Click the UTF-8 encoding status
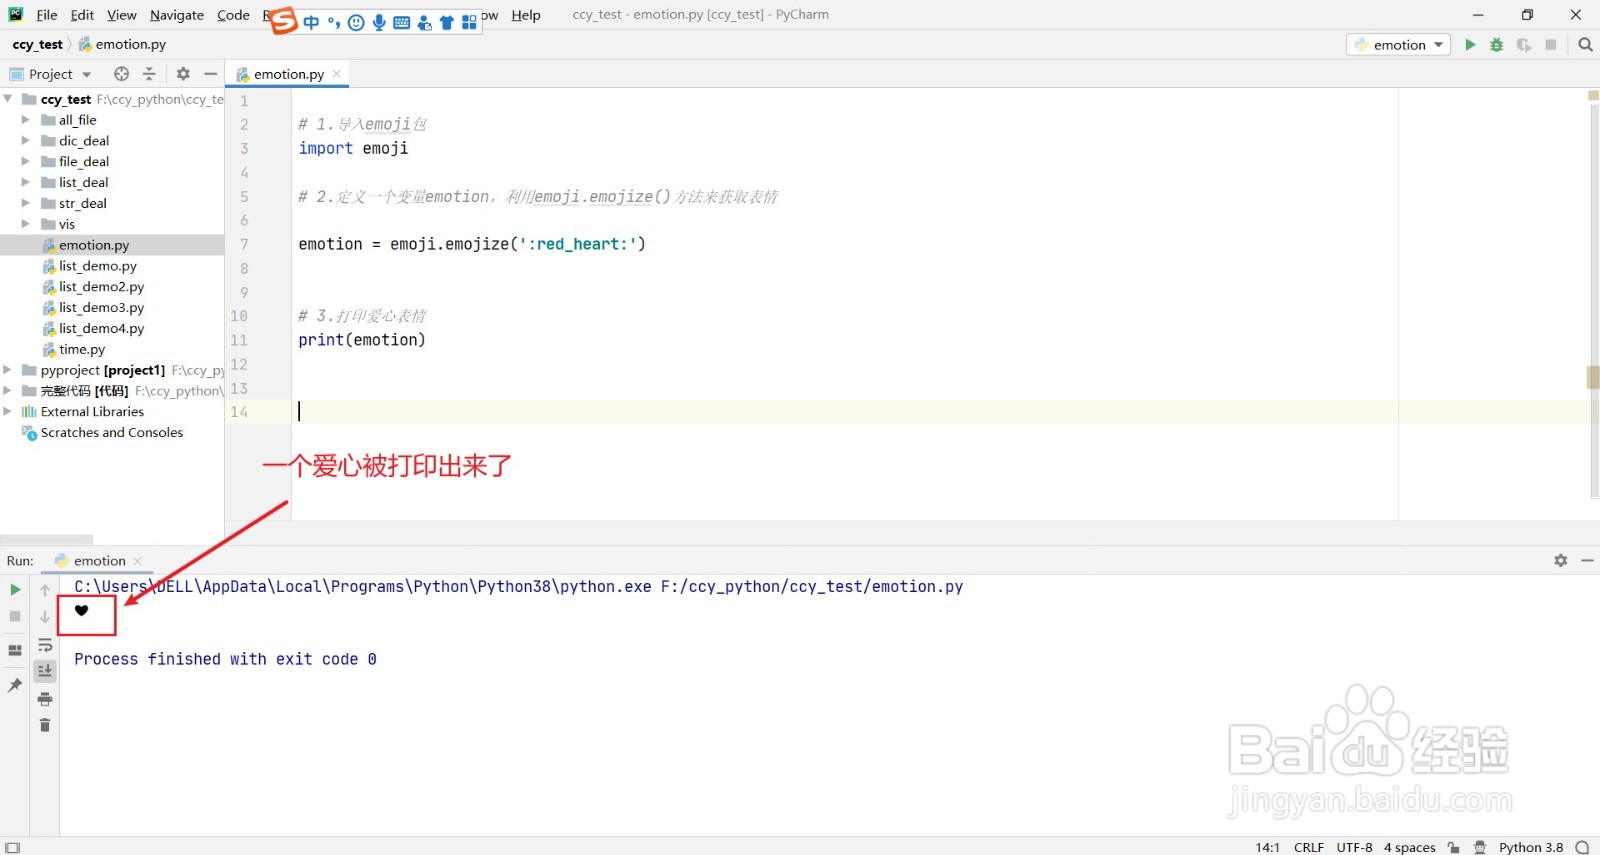1600x855 pixels. (1354, 847)
